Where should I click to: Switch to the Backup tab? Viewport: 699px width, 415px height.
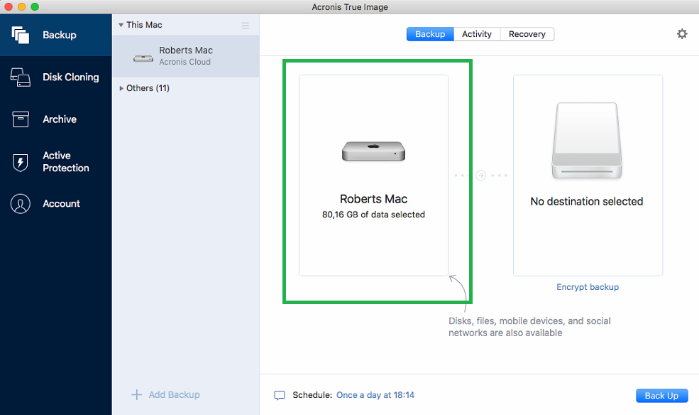click(x=430, y=34)
